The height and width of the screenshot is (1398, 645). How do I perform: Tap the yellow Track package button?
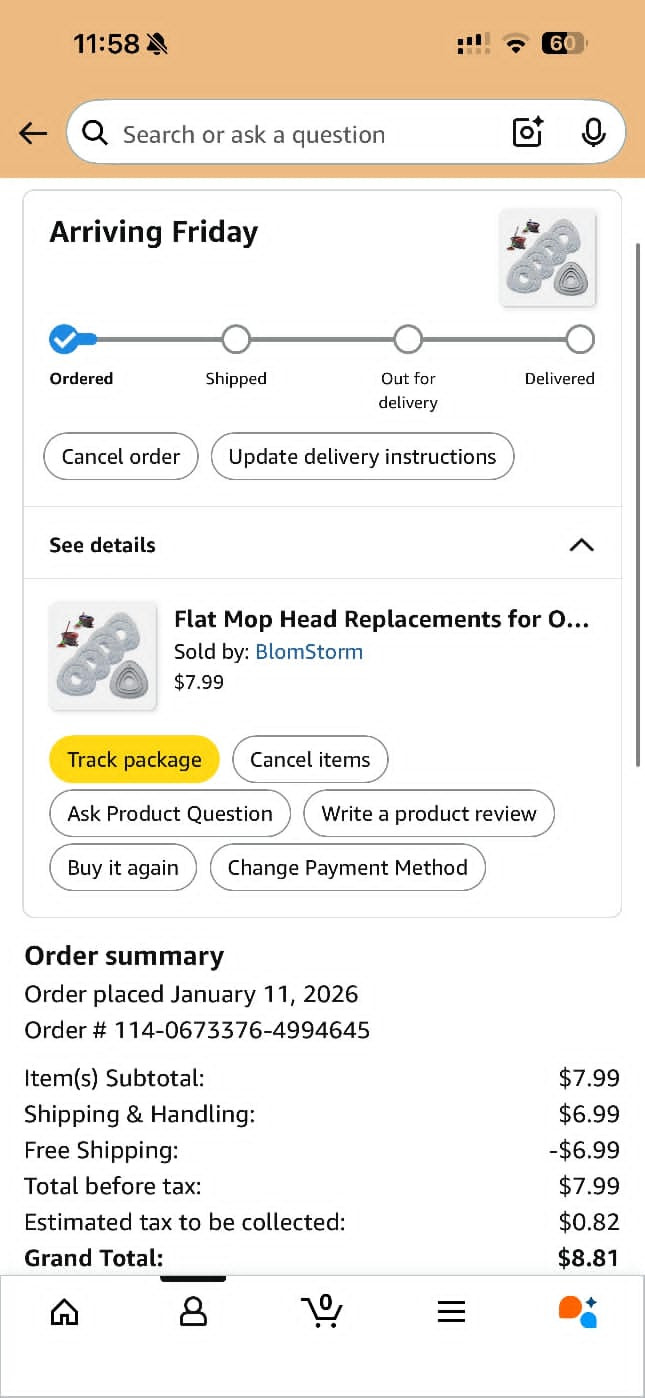pyautogui.click(x=134, y=760)
